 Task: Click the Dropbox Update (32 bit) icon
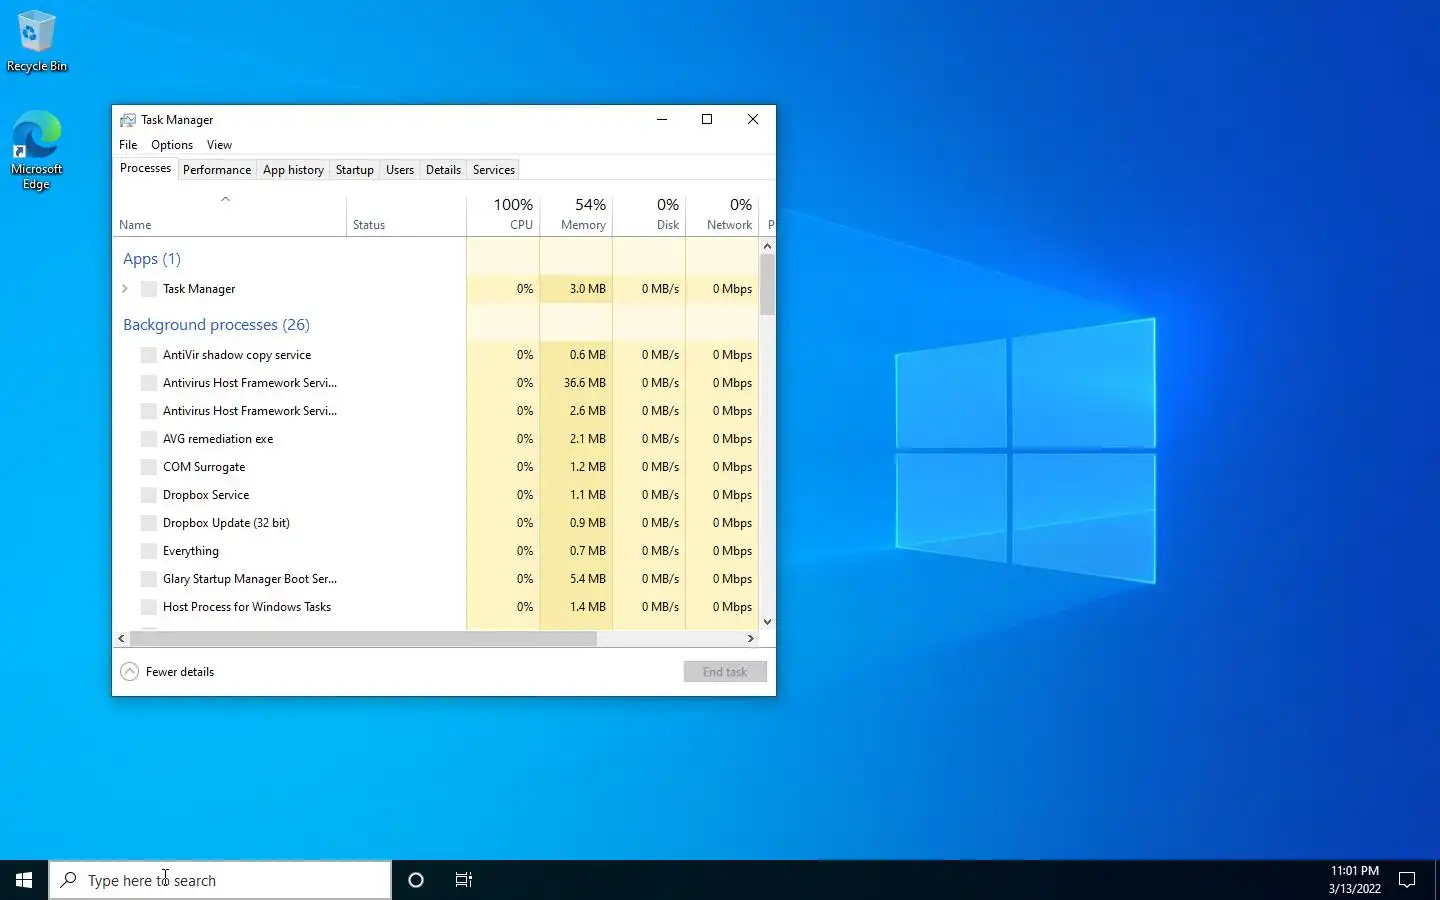point(149,523)
